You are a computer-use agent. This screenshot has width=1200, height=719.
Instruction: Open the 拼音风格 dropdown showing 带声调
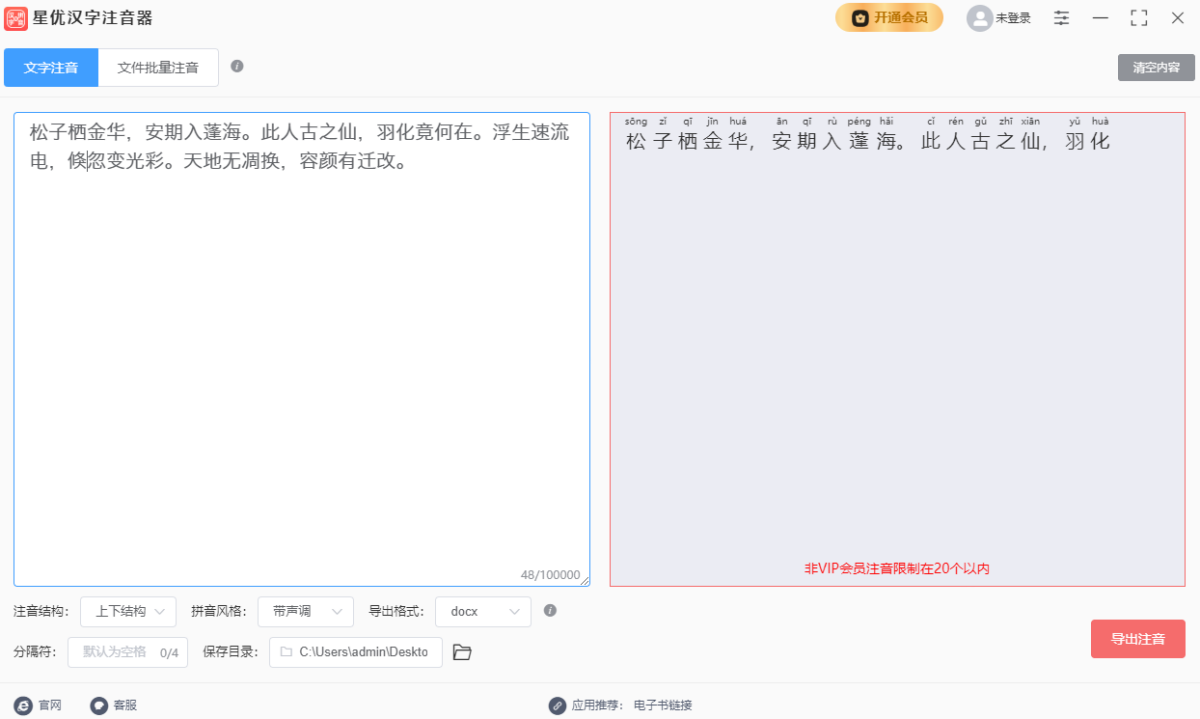click(305, 611)
